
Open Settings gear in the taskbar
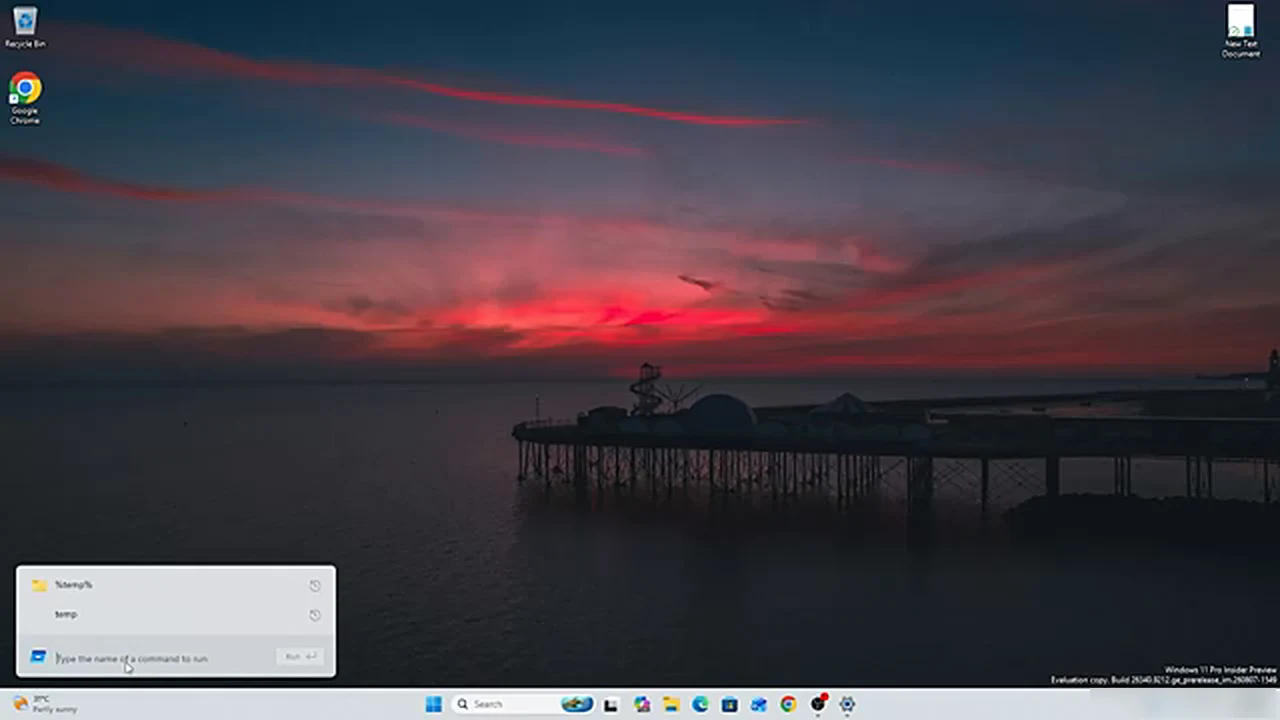click(847, 704)
